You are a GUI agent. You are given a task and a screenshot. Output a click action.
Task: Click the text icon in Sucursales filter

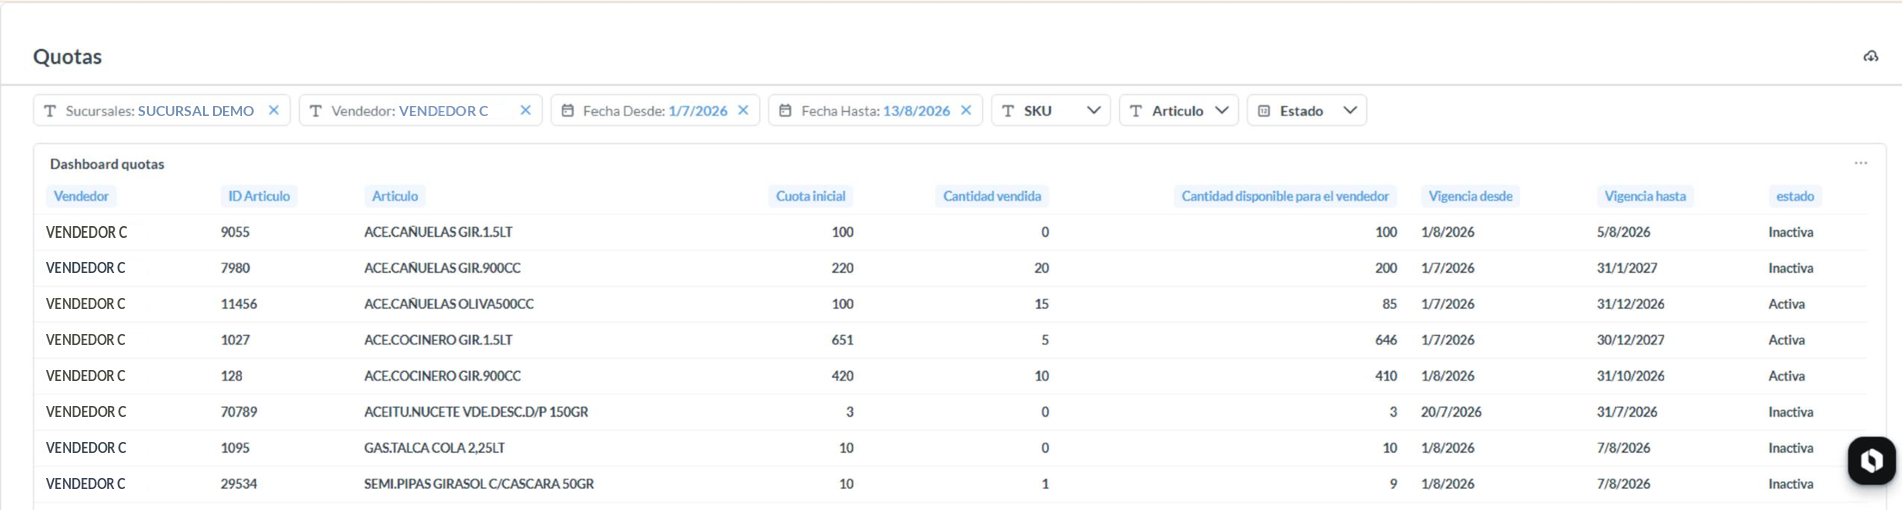click(50, 111)
